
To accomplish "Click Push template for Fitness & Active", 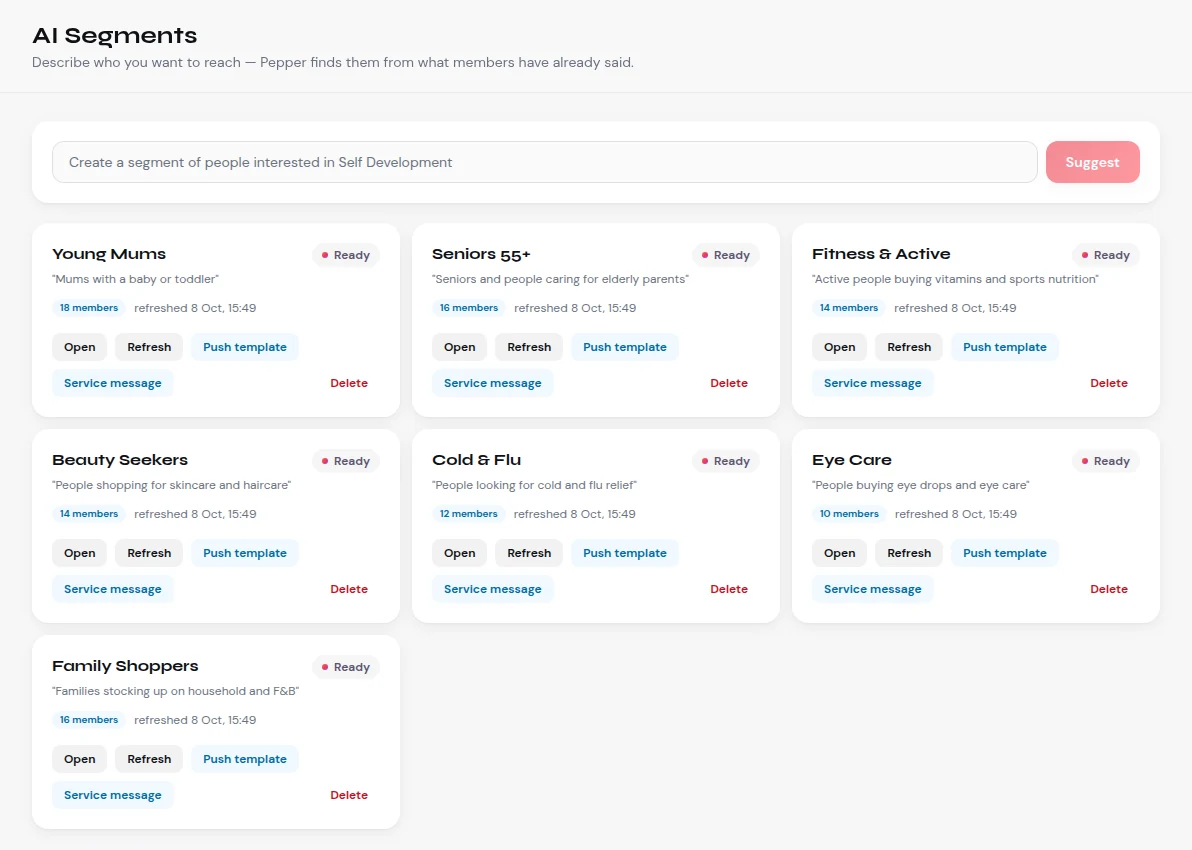I will [x=1005, y=347].
